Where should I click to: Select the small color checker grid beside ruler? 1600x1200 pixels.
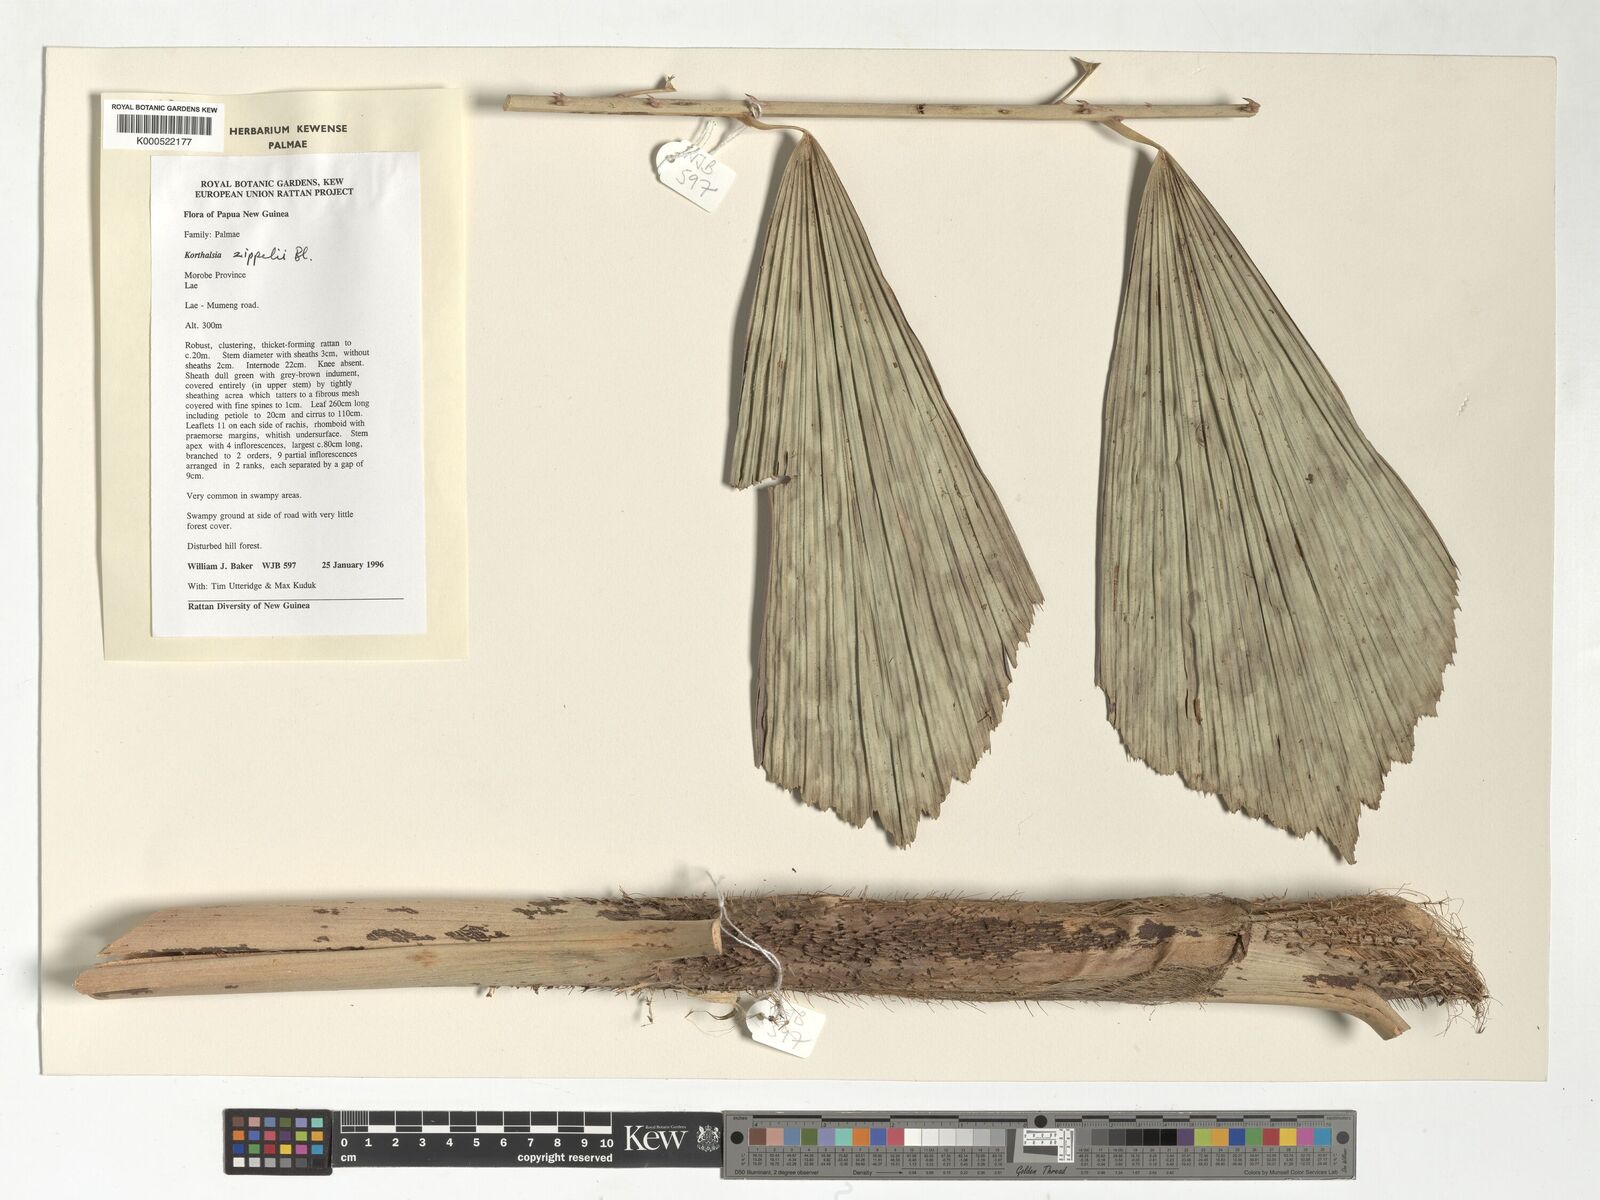[x=278, y=1140]
